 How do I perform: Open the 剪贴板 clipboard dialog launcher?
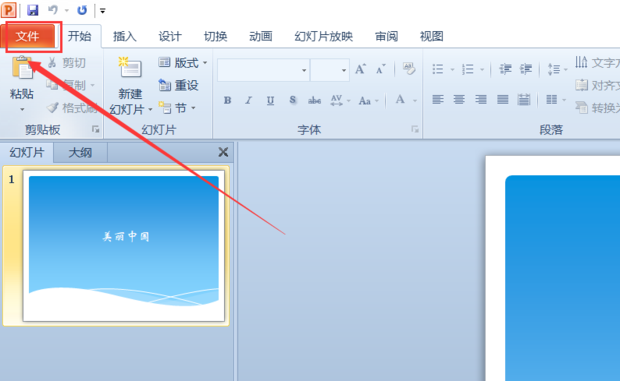point(96,129)
